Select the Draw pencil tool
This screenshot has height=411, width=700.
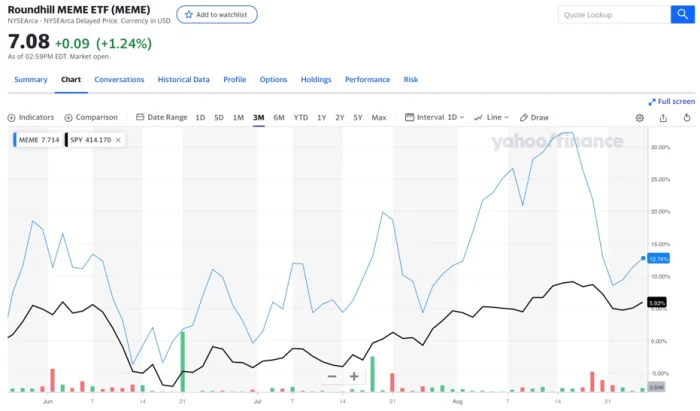(534, 117)
